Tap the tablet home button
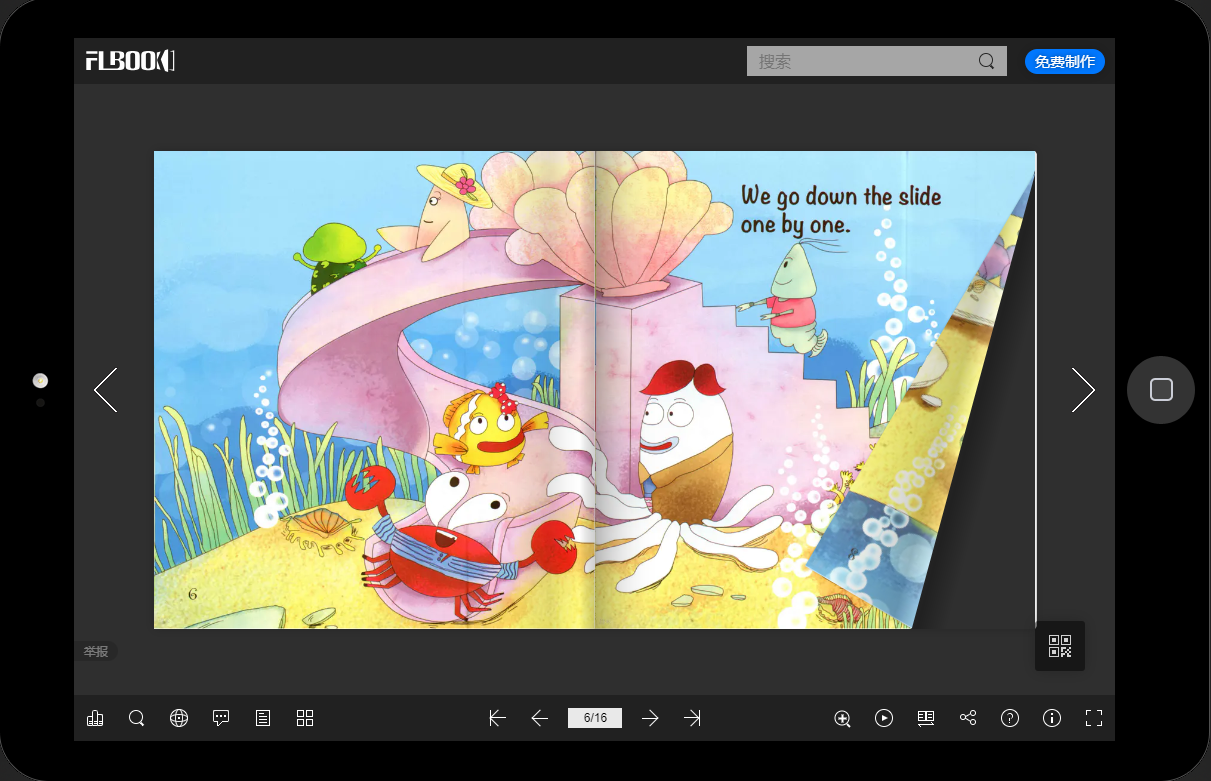Viewport: 1211px width, 781px height. click(1161, 390)
